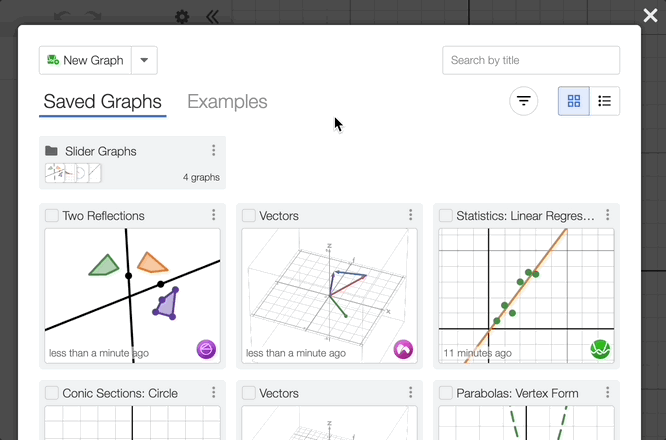Switch to grid view layout
Image resolution: width=666 pixels, height=440 pixels.
click(574, 101)
